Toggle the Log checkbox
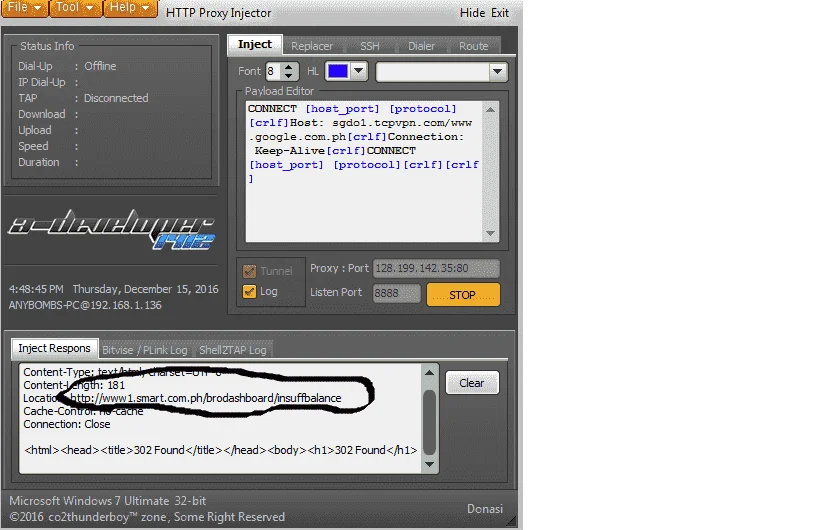This screenshot has height=530, width=816. pyautogui.click(x=249, y=292)
